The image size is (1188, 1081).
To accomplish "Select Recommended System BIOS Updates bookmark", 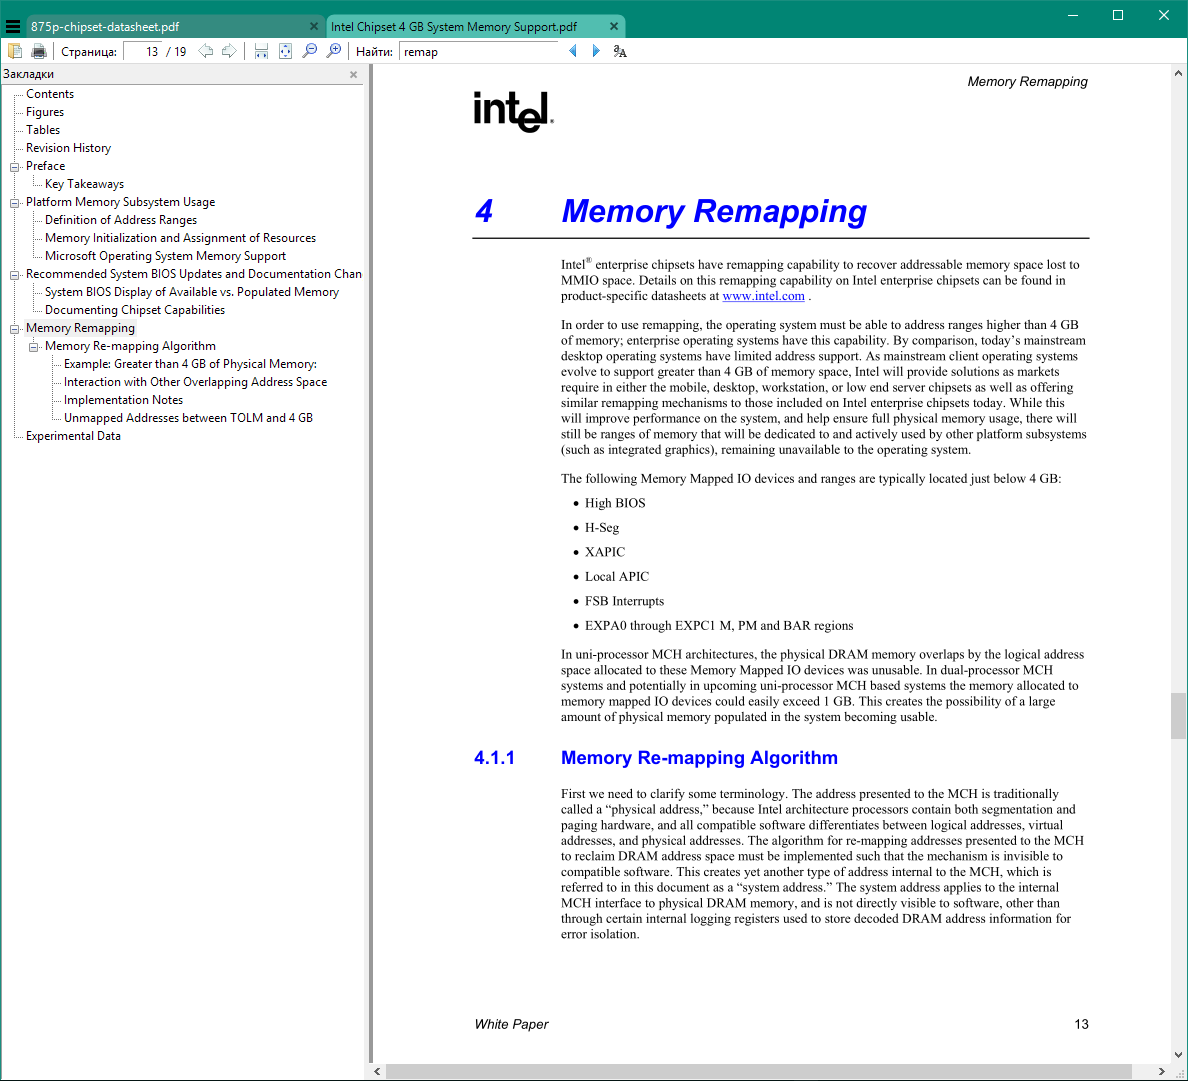I will 194,274.
